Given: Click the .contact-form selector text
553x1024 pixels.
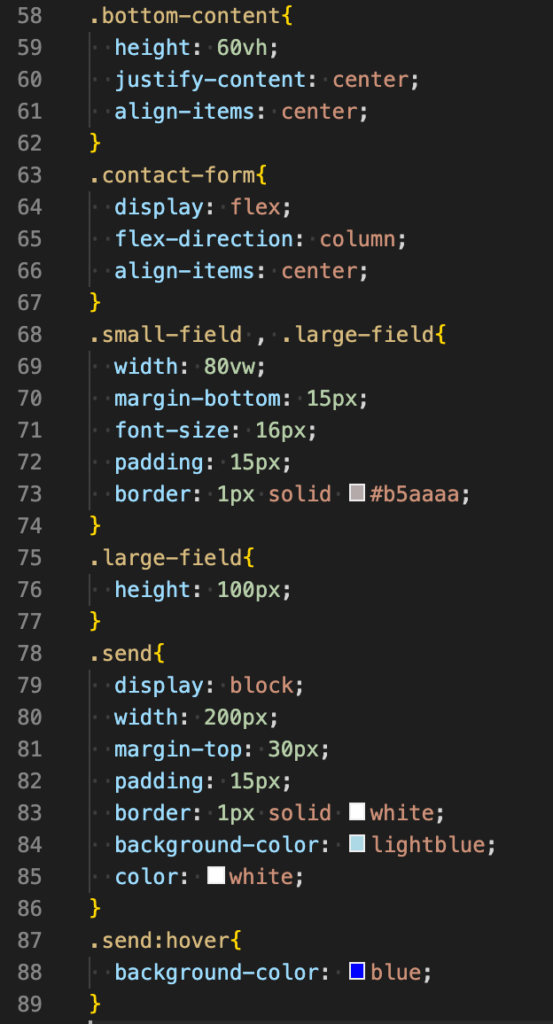Looking at the screenshot, I should pos(172,175).
